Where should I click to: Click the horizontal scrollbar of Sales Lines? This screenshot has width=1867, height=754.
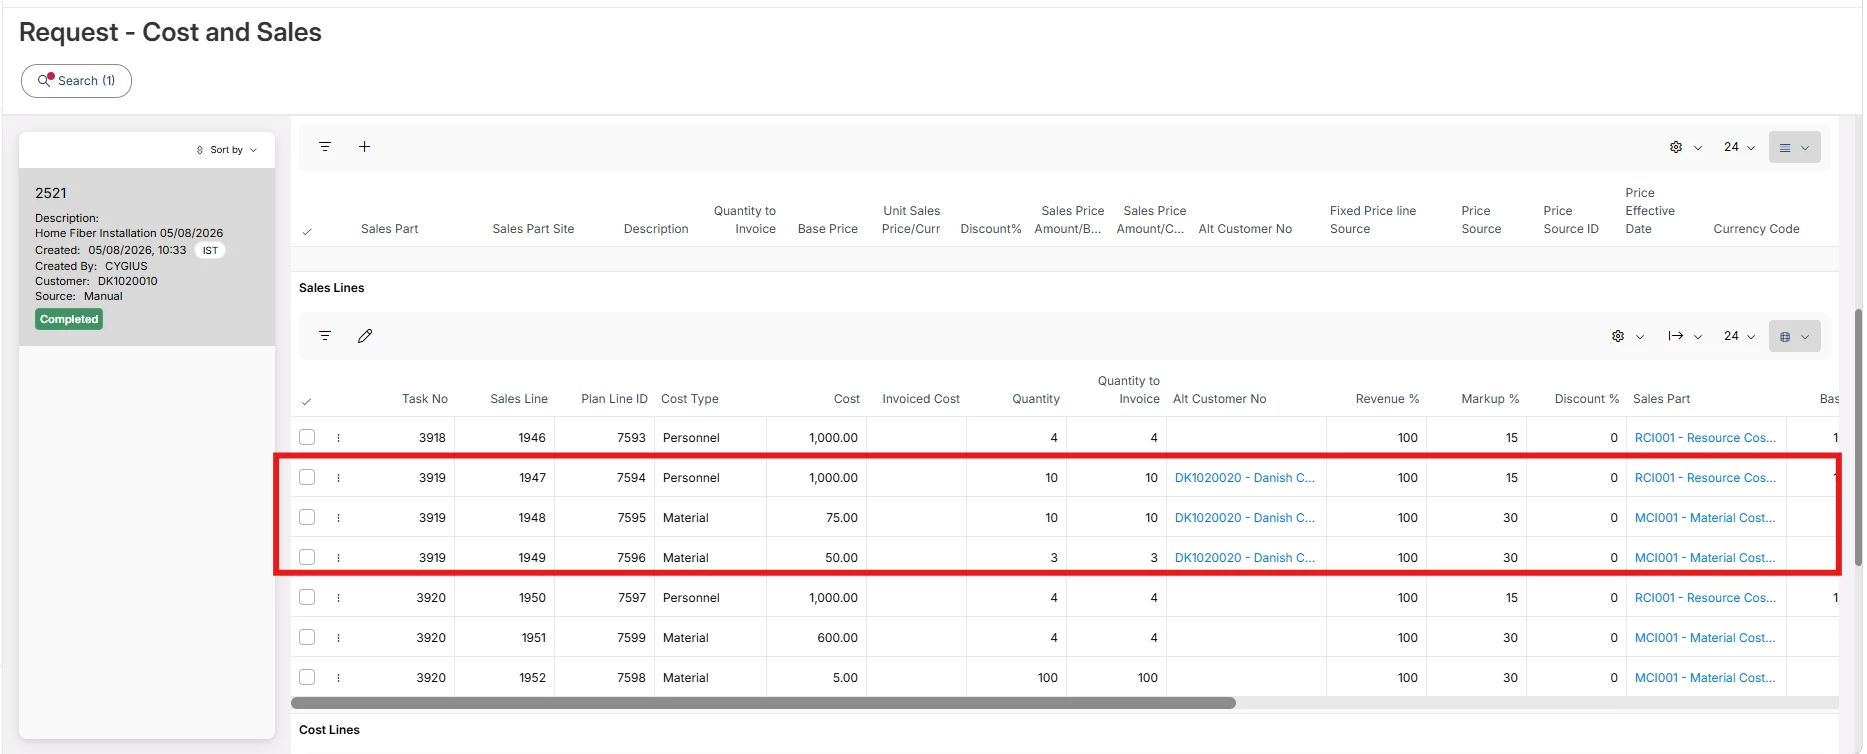[x=763, y=703]
